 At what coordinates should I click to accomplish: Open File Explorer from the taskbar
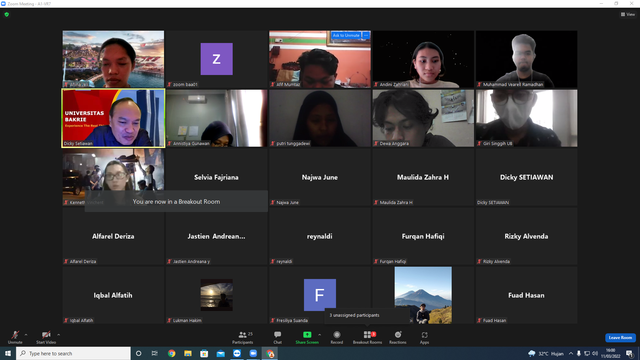pos(188,353)
